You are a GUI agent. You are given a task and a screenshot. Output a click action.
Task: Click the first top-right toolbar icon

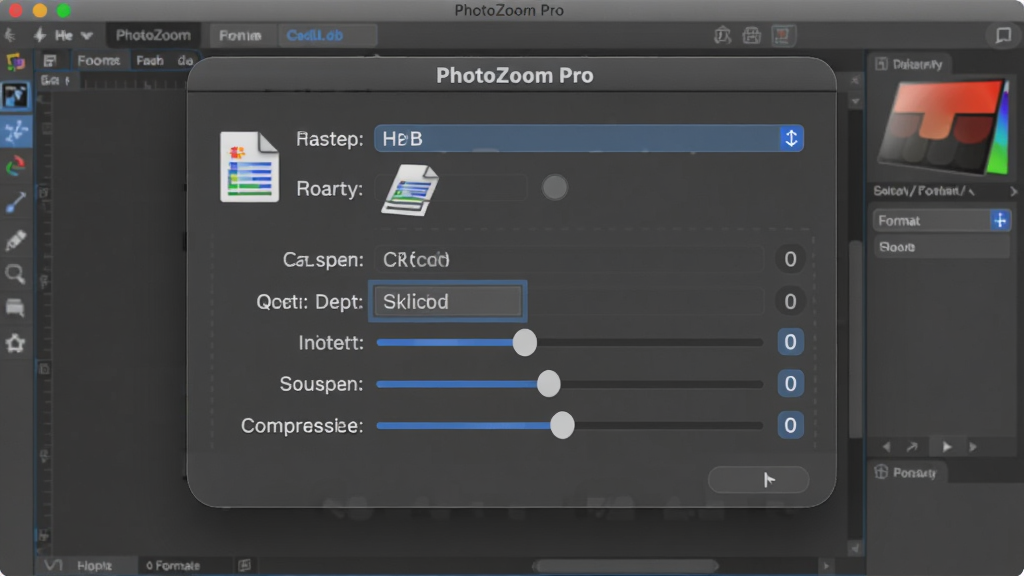click(x=722, y=35)
